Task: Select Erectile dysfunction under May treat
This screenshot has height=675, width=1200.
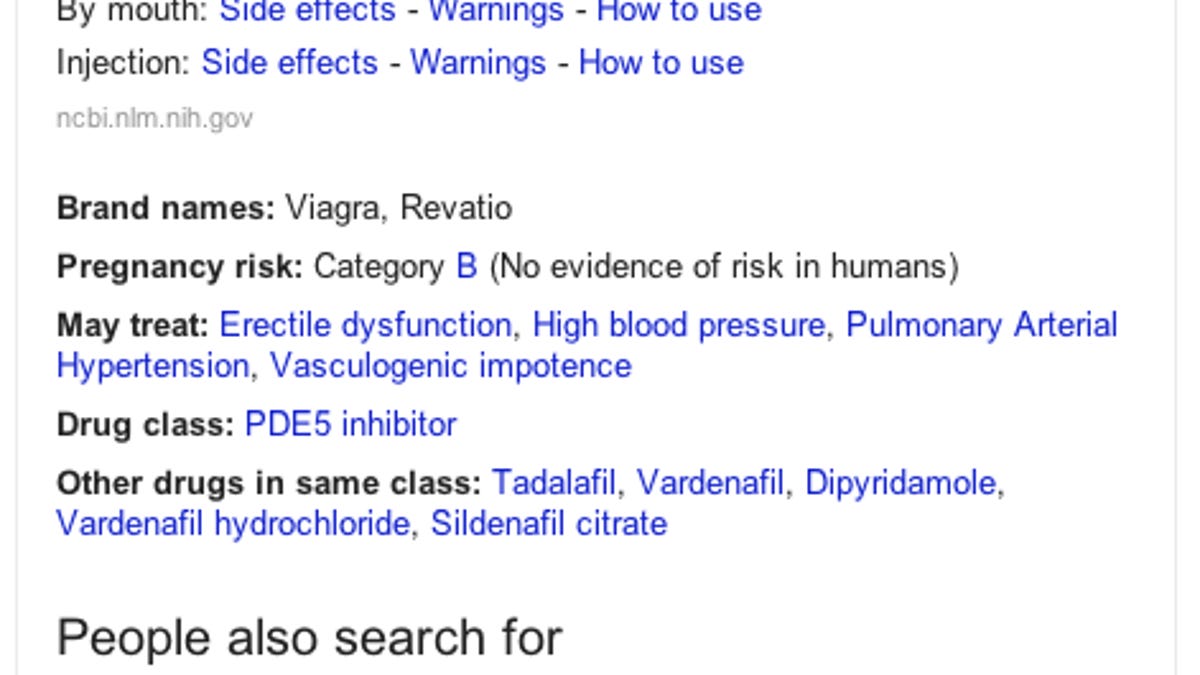Action: [366, 325]
